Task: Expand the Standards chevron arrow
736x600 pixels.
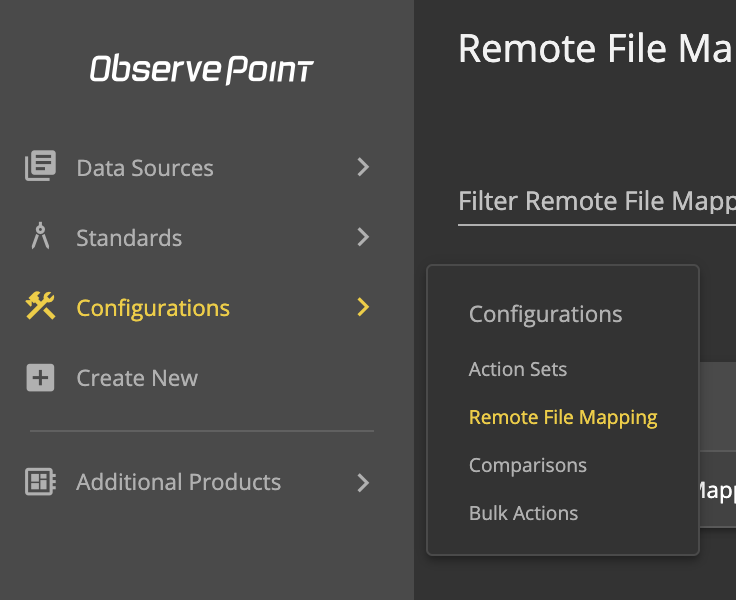Action: (x=363, y=237)
